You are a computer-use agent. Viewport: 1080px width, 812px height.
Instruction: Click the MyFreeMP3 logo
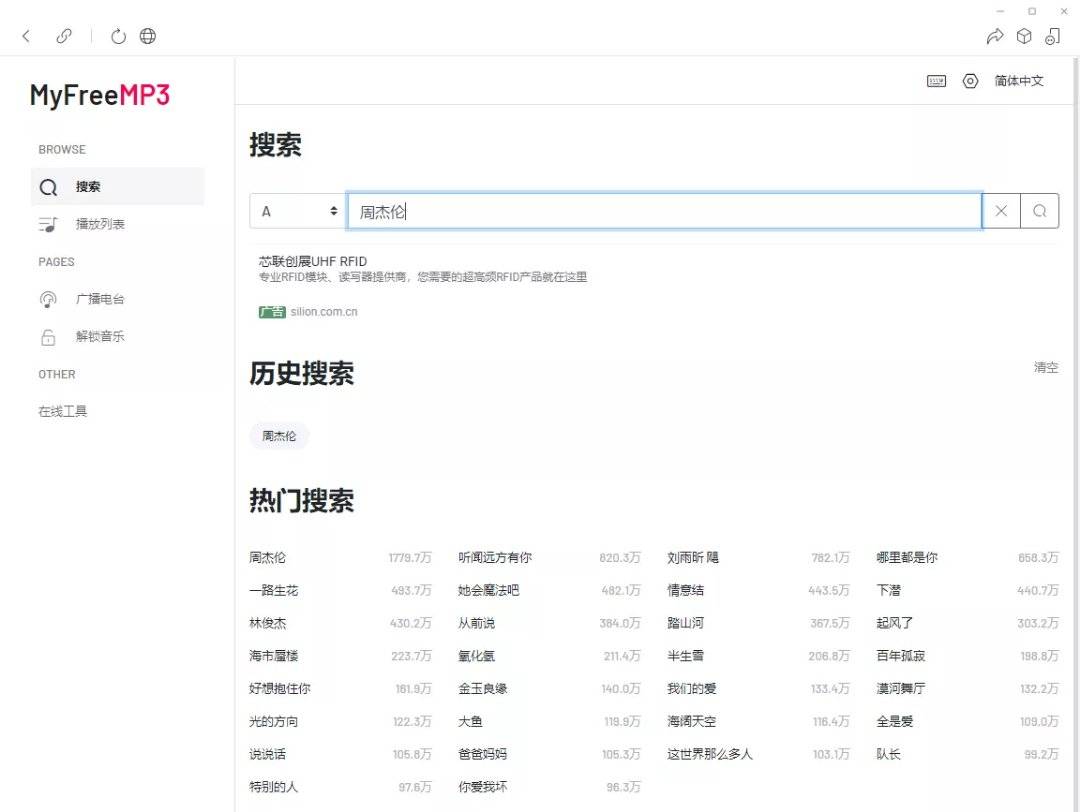pos(100,95)
